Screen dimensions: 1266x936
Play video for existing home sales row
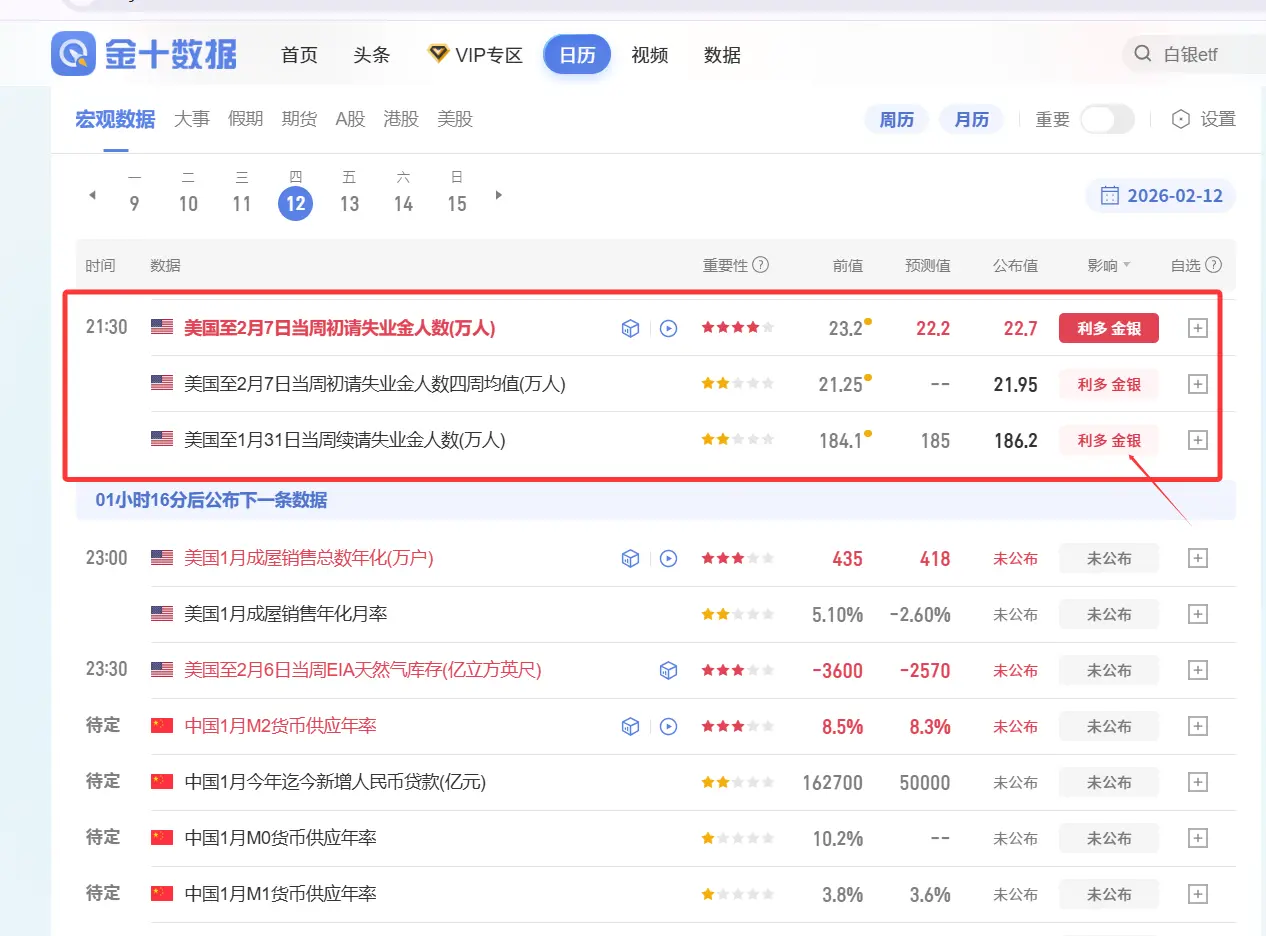[x=669, y=558]
